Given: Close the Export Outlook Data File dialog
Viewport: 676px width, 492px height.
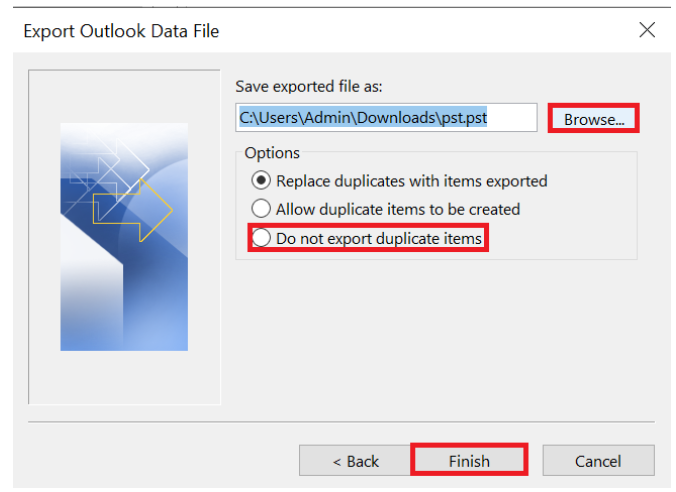Looking at the screenshot, I should [x=647, y=30].
